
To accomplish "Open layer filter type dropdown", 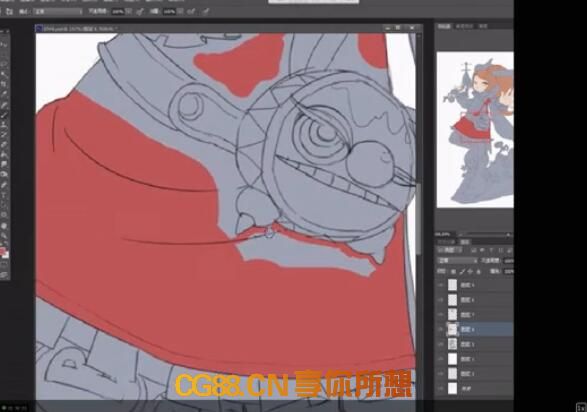I will tap(449, 250).
